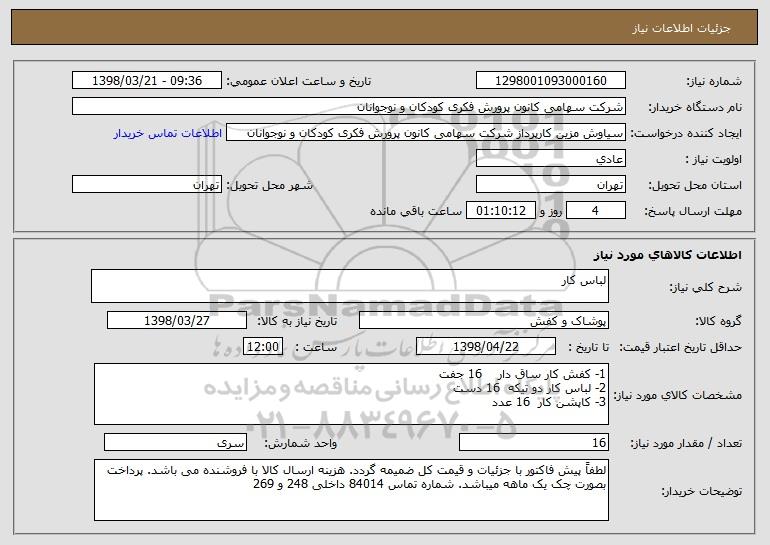The image size is (770, 545).
Task: Click the واحد شمارش label
Action: pos(301,443)
